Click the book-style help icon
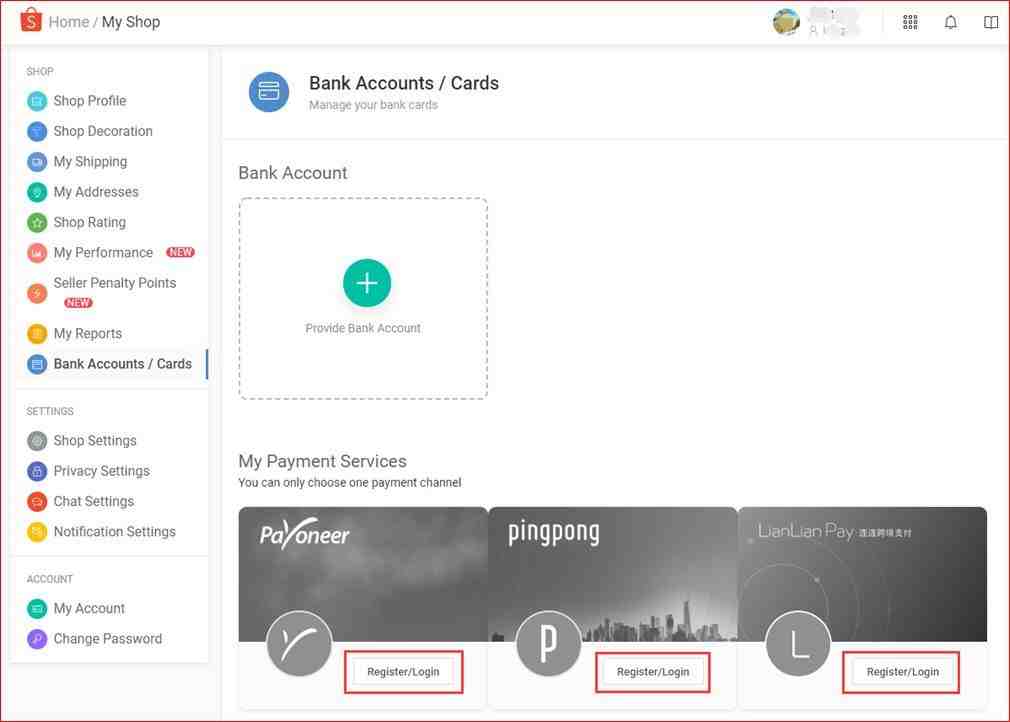 click(x=990, y=22)
